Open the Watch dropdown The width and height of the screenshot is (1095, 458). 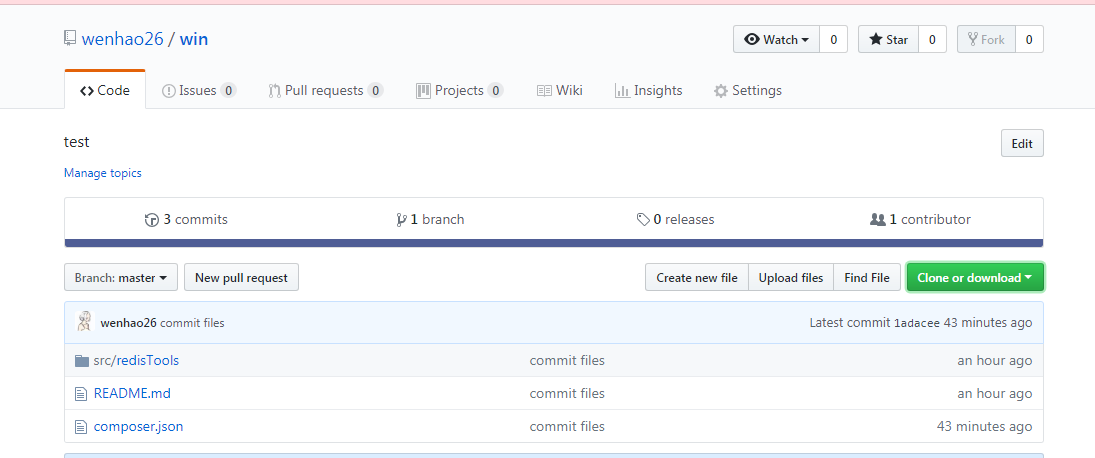[x=776, y=40]
